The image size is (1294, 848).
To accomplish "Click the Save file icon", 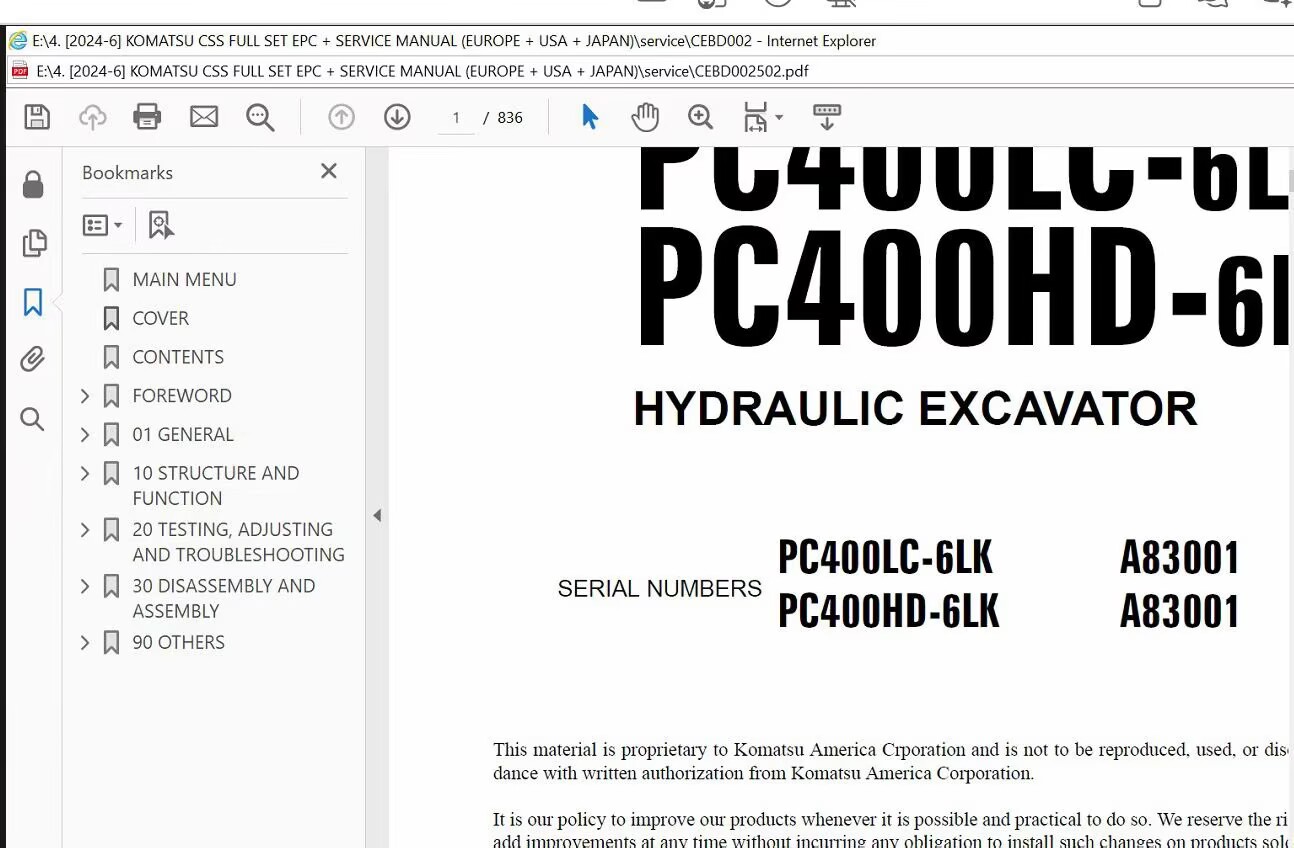I will pos(37,117).
